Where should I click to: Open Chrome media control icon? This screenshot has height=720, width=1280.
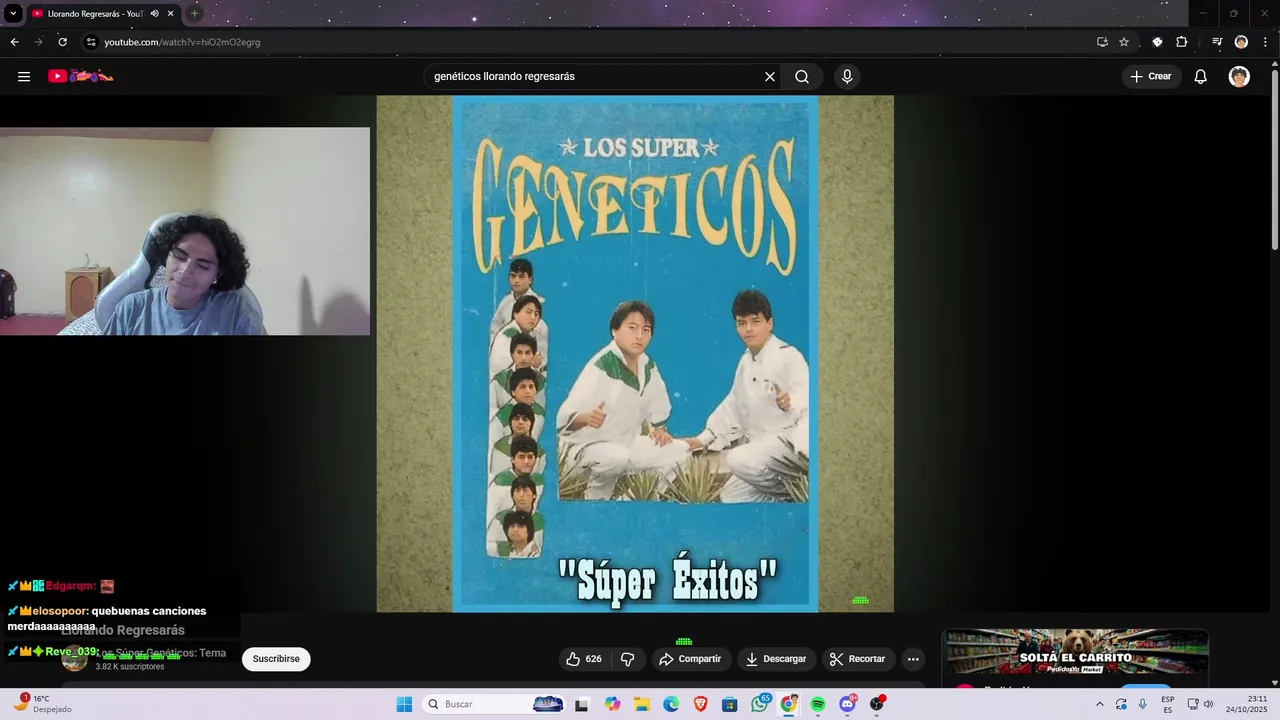click(1217, 42)
